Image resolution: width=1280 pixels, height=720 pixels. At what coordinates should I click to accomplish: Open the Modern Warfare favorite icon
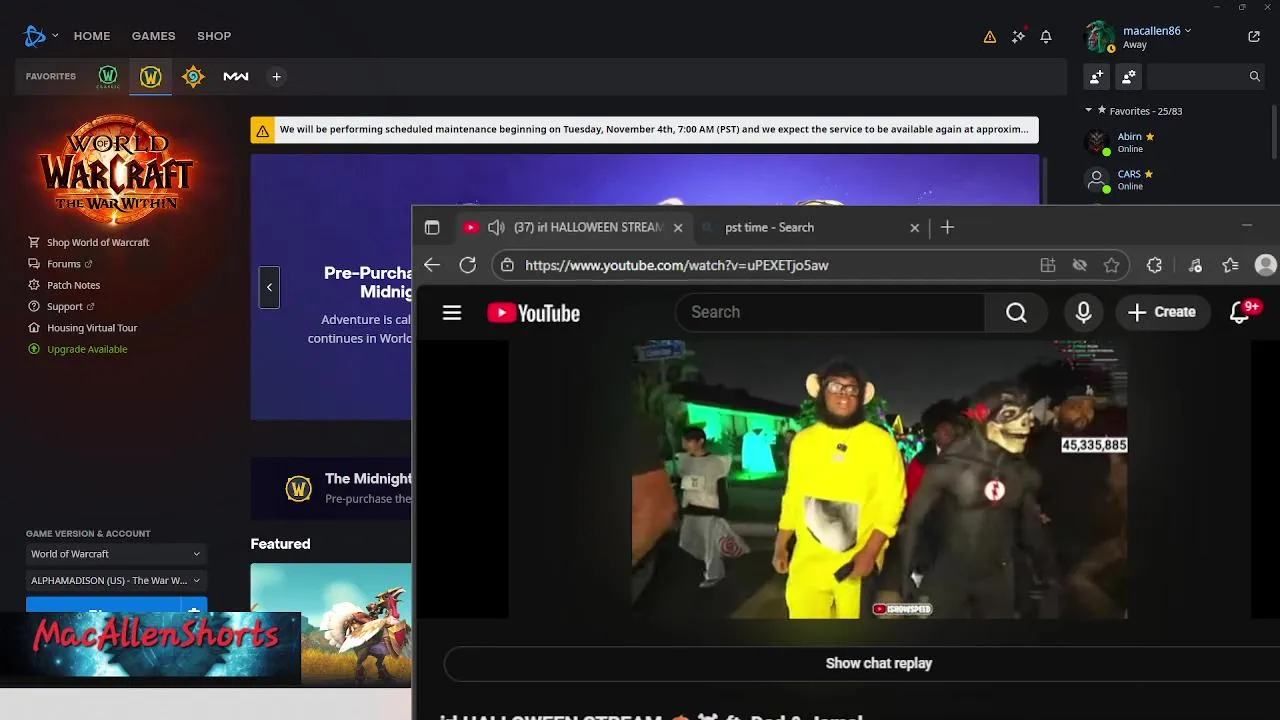pos(236,77)
